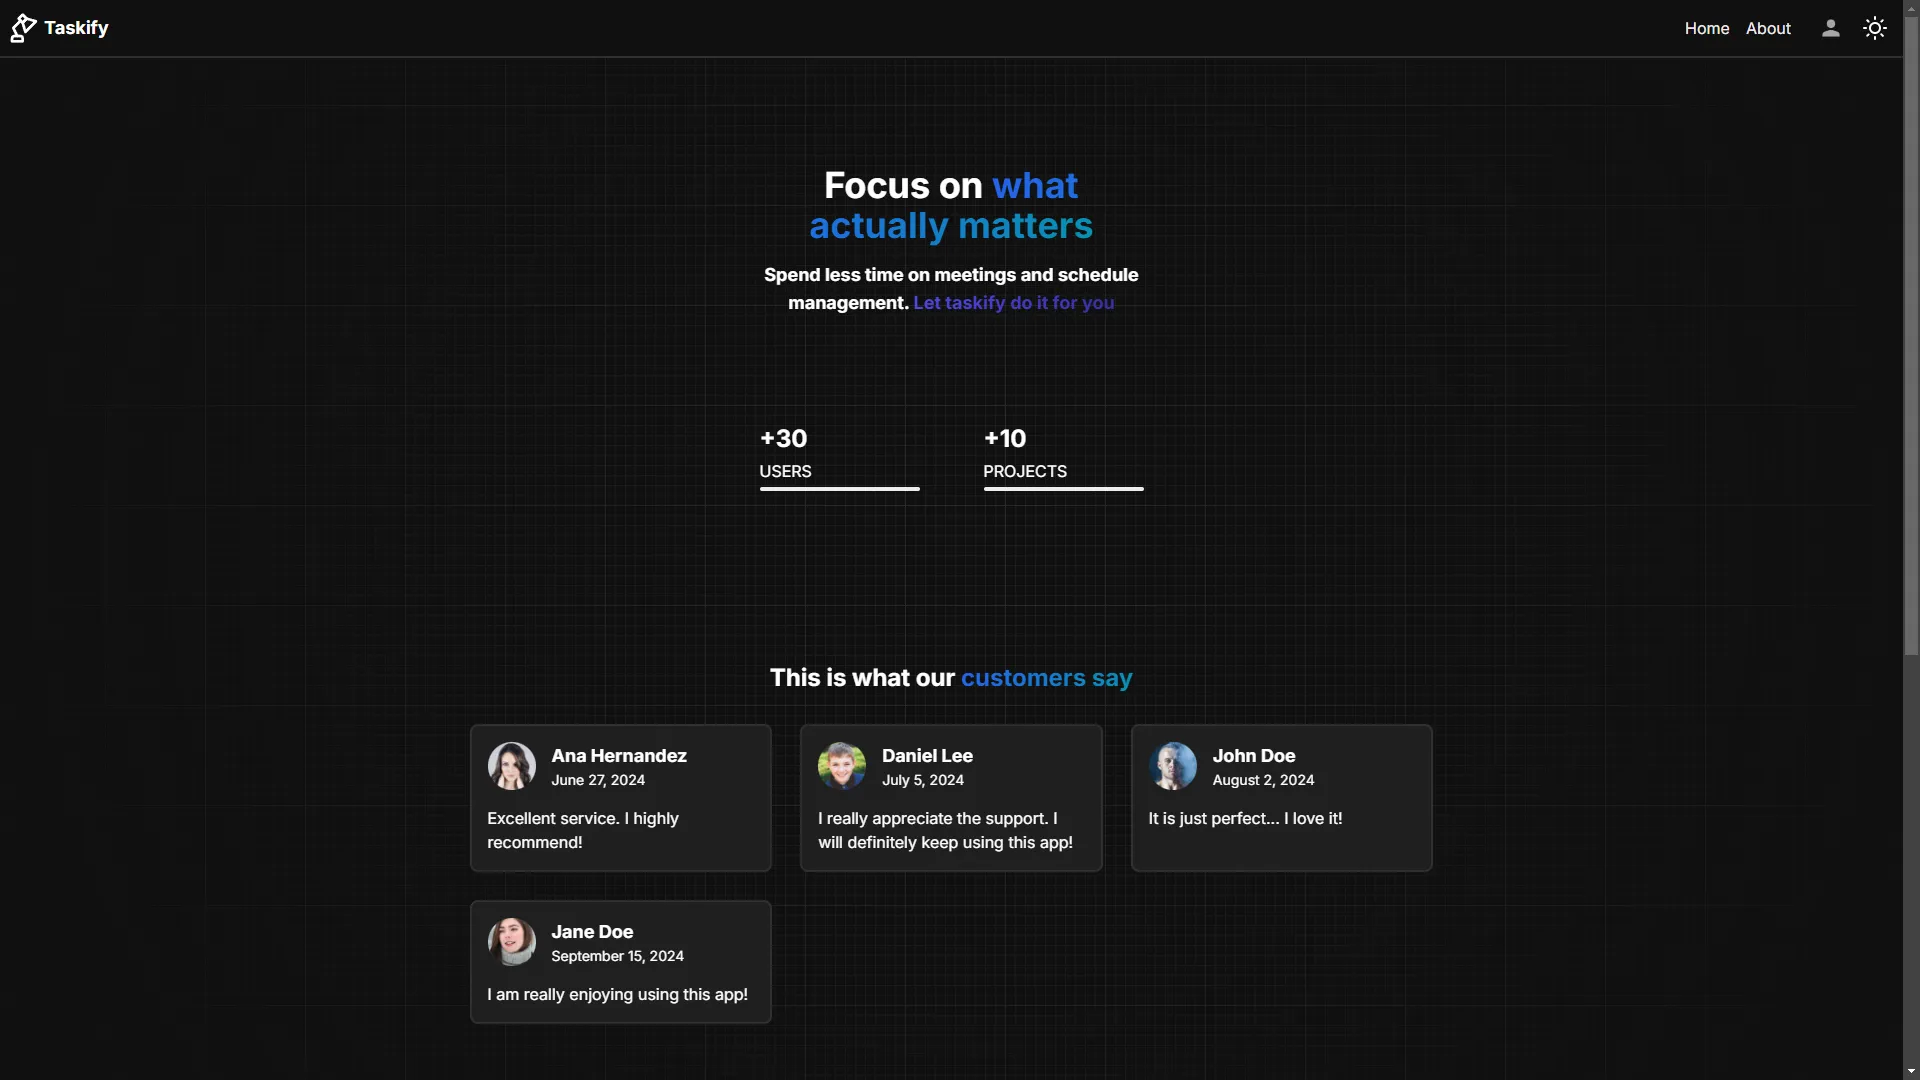This screenshot has height=1080, width=1920.
Task: Click Ana Hernandez's avatar photo
Action: coord(511,766)
